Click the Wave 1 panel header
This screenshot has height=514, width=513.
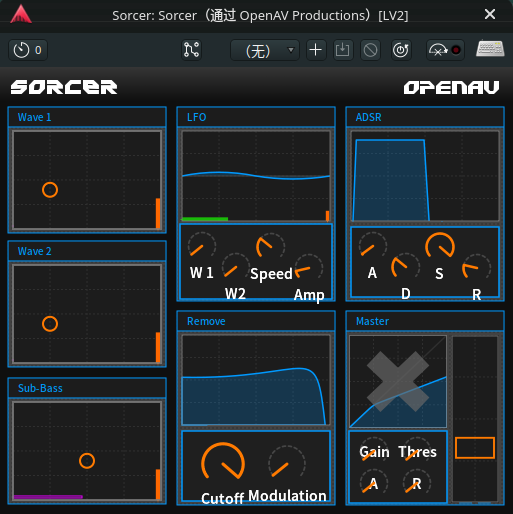pos(87,117)
